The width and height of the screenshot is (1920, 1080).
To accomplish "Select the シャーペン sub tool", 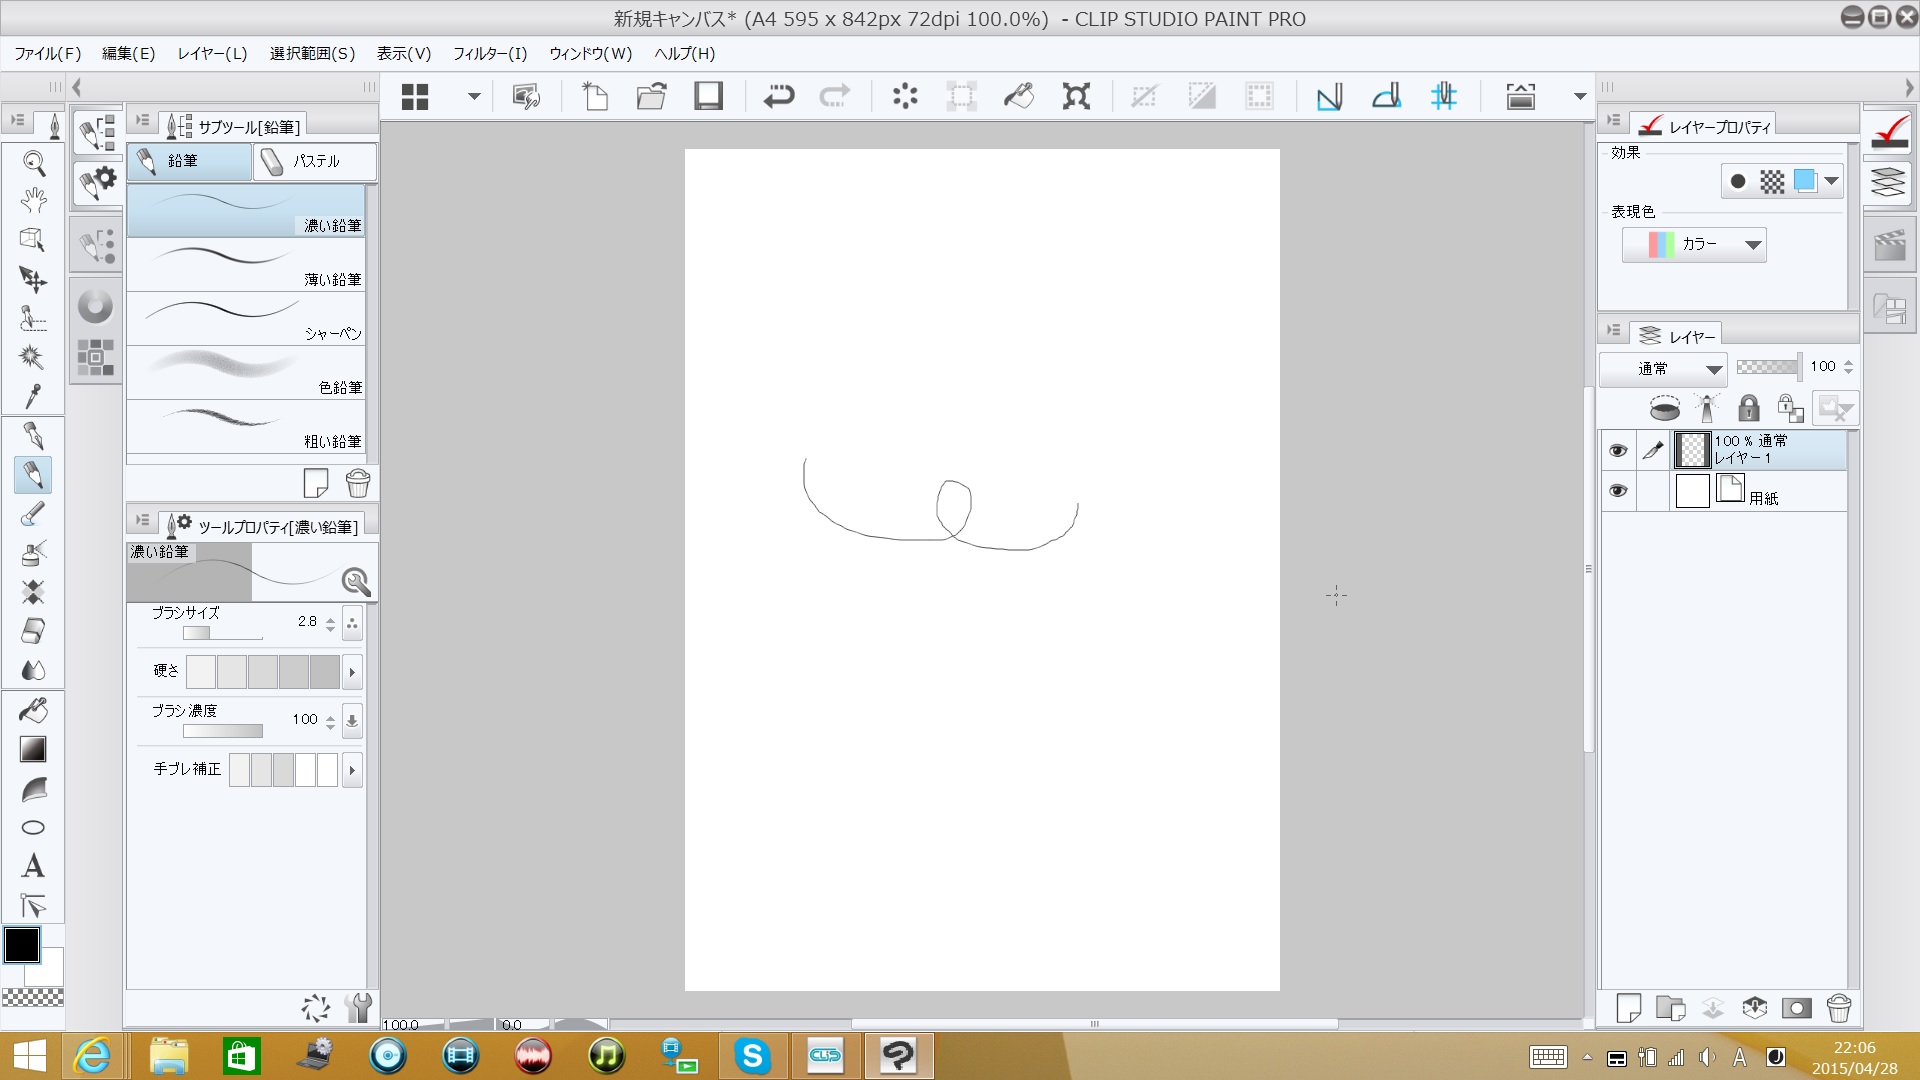I will coord(246,318).
